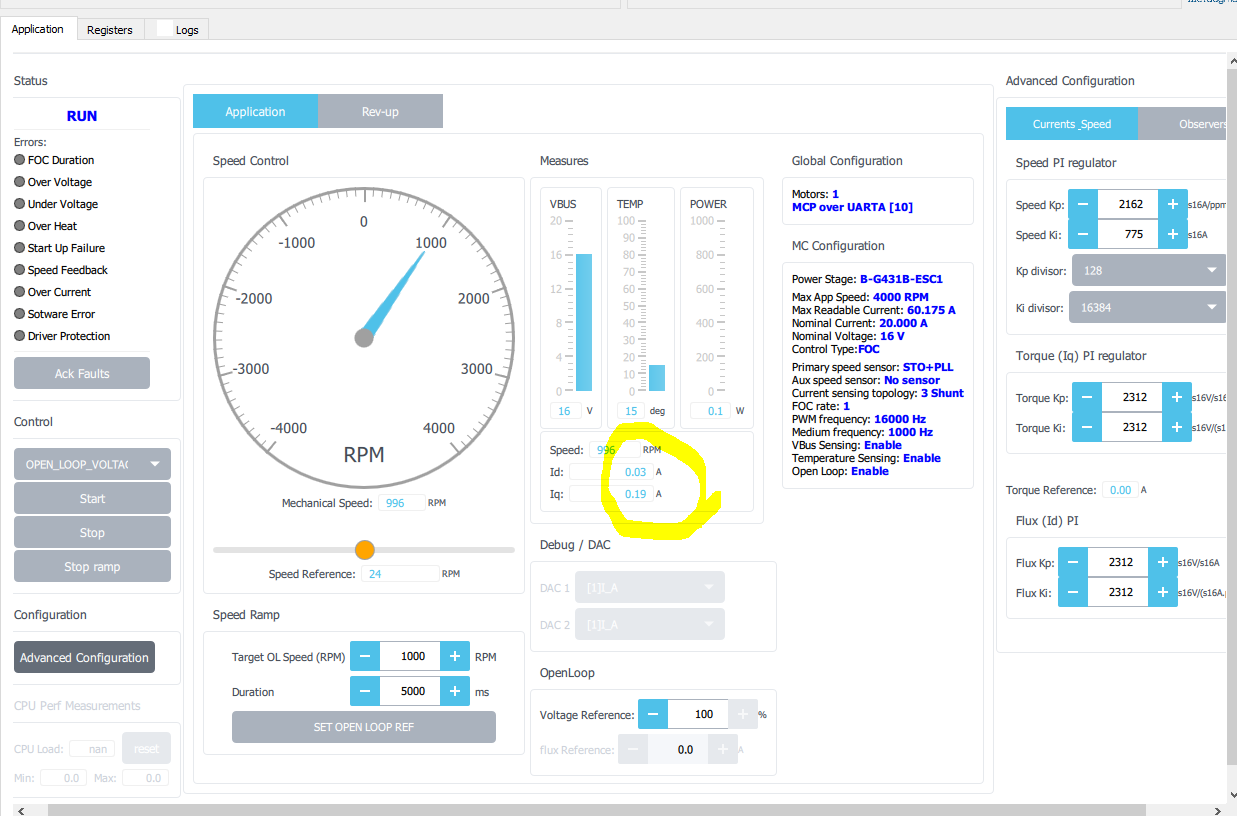
Task: Click the Stop ramp button
Action: pos(92,566)
